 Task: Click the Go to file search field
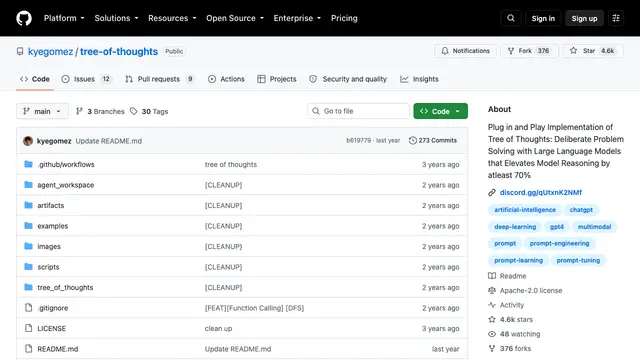[358, 111]
